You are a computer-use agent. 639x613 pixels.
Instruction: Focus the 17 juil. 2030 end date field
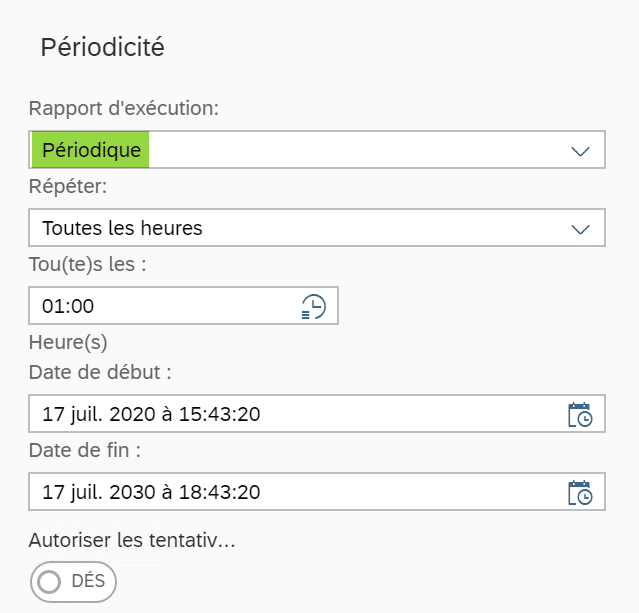(x=317, y=492)
